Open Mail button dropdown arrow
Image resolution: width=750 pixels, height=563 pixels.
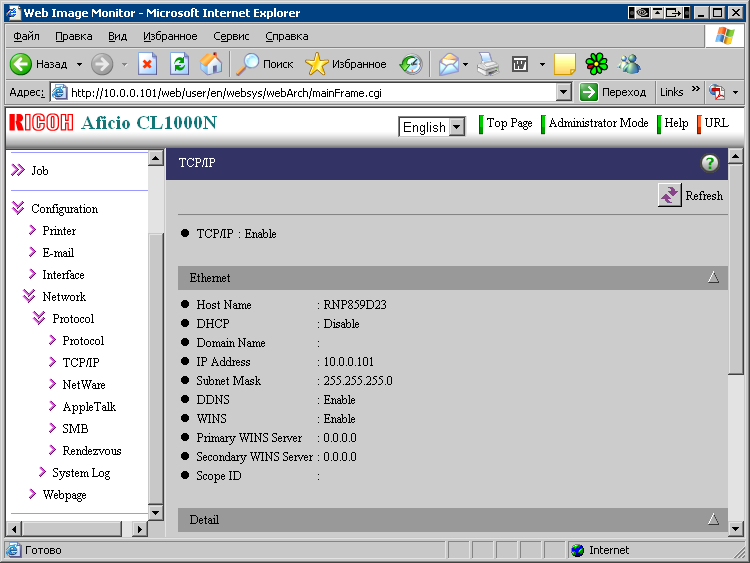[465, 64]
